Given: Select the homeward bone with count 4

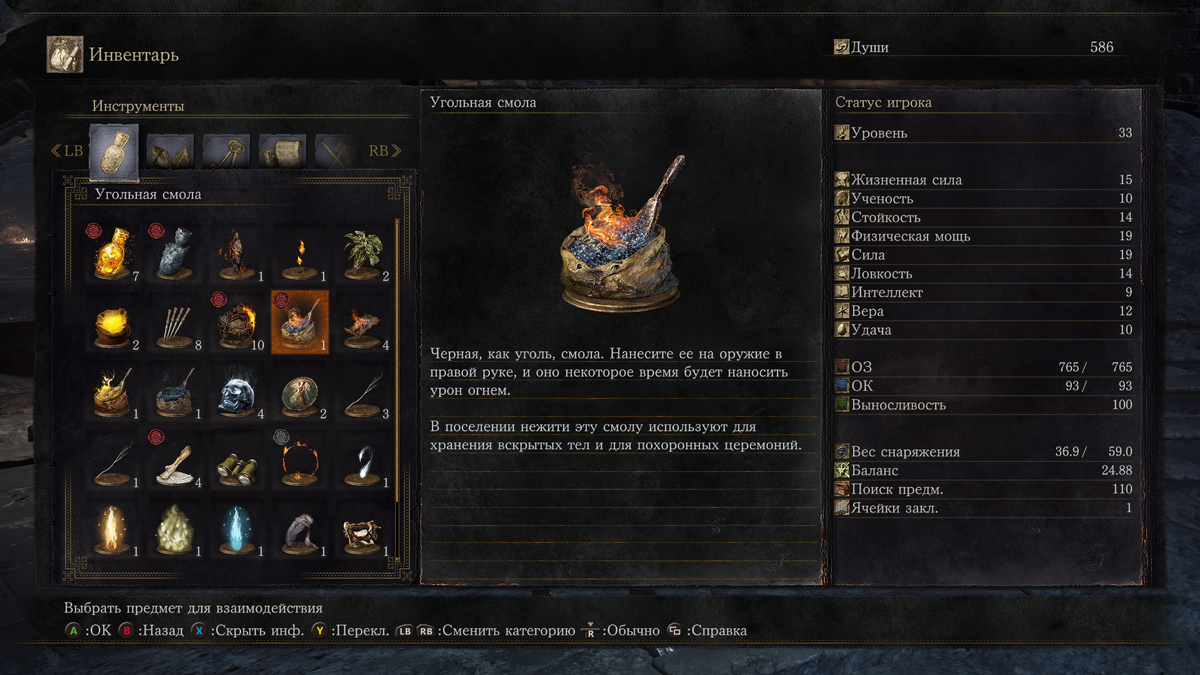Looking at the screenshot, I should tap(174, 461).
